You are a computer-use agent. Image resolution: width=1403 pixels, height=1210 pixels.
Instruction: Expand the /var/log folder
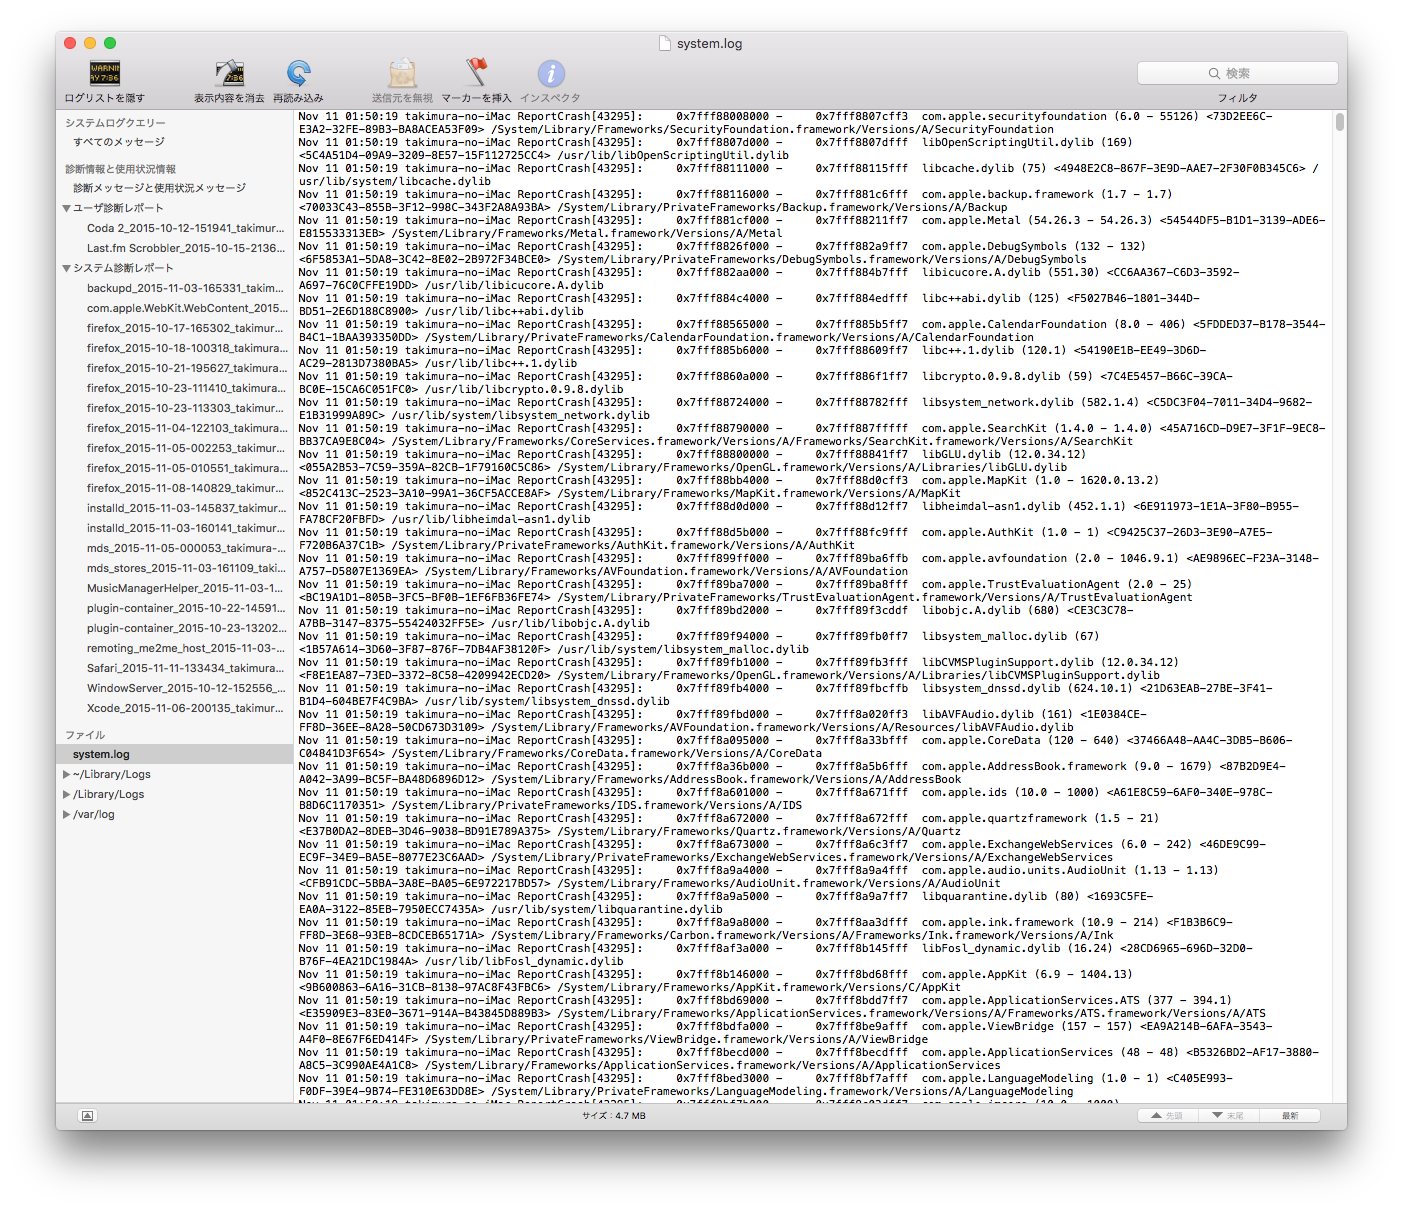pyautogui.click(x=67, y=814)
